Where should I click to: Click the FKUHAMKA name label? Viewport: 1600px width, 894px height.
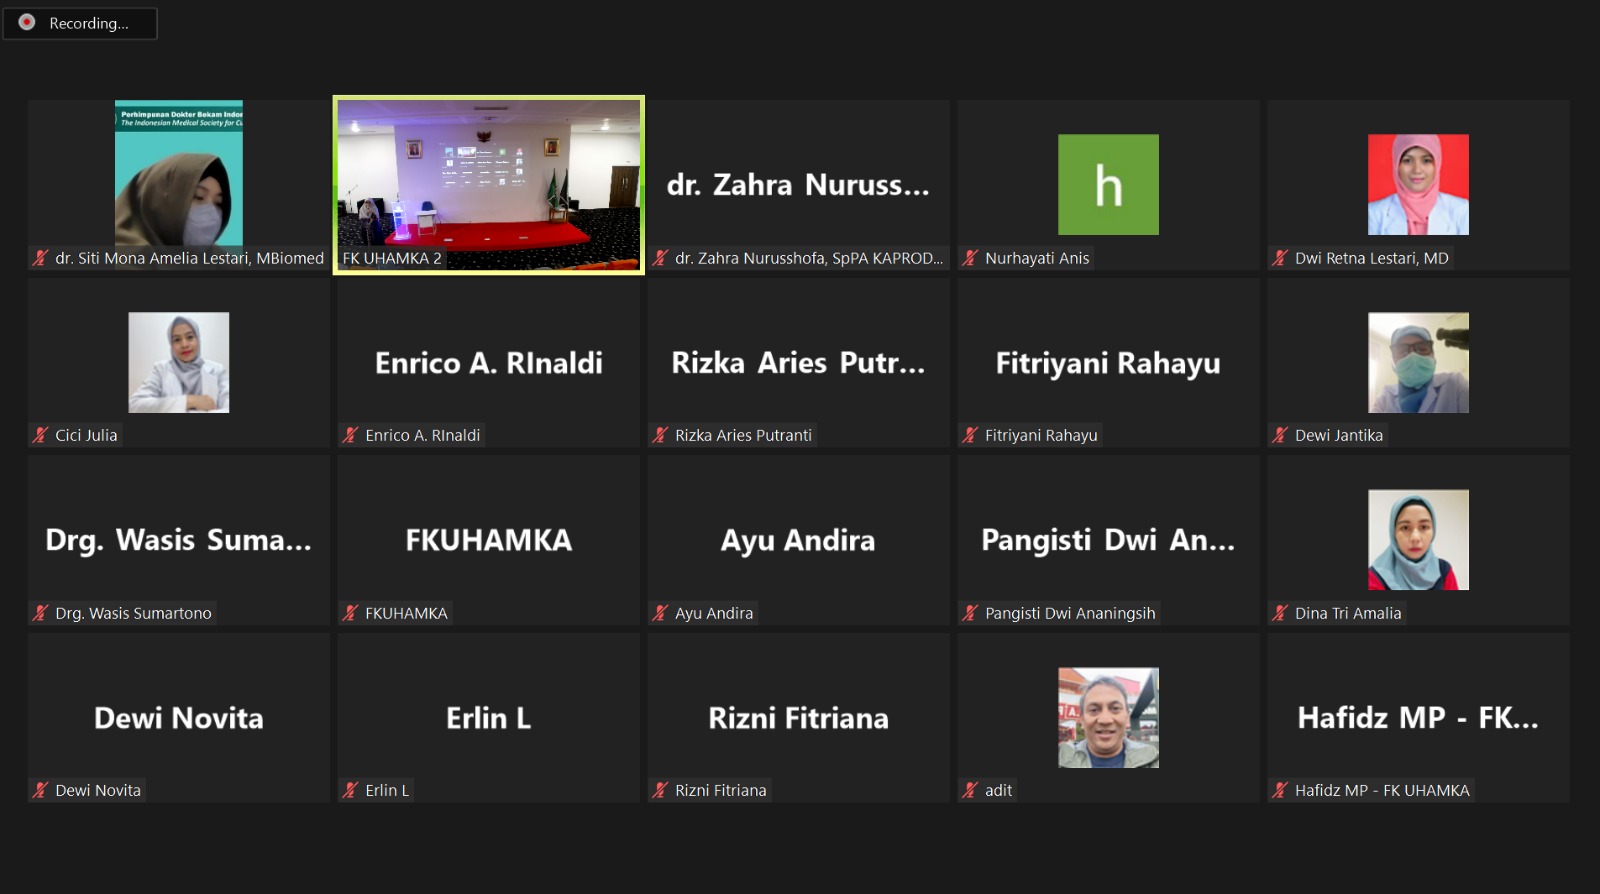(x=406, y=613)
